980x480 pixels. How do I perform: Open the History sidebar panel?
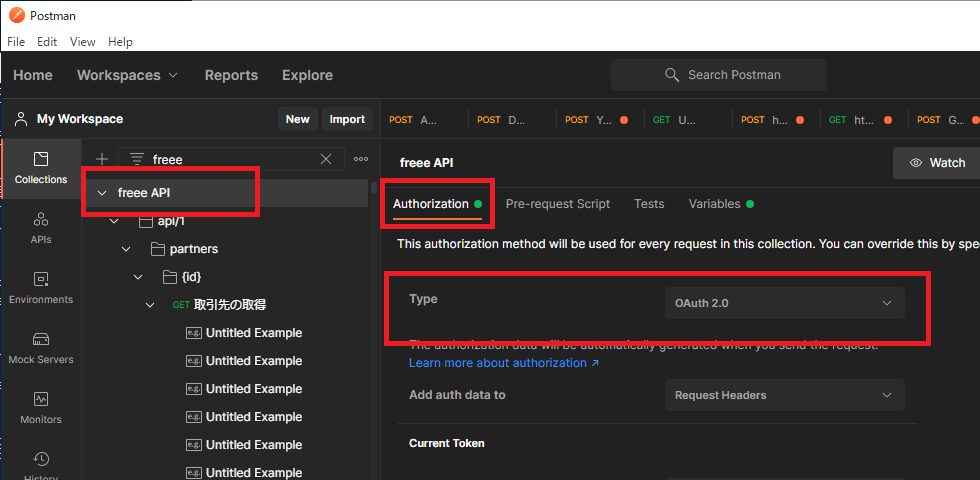point(41,466)
